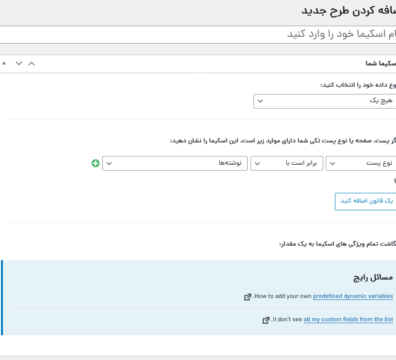Click the green plus add-condition icon

96,163
